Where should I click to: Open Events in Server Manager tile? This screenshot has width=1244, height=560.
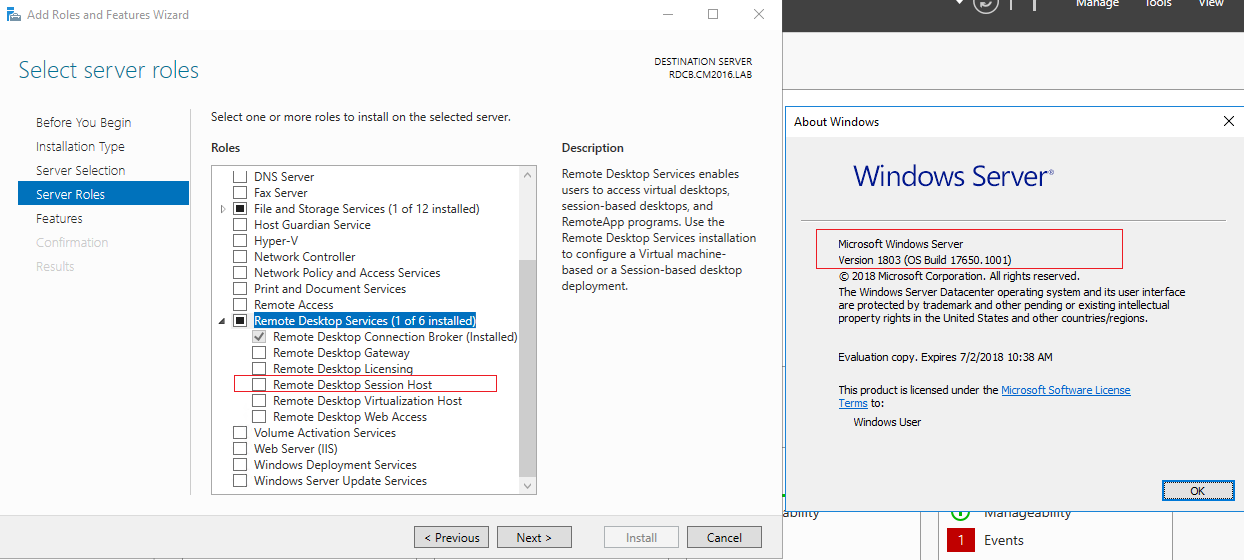(x=1004, y=540)
